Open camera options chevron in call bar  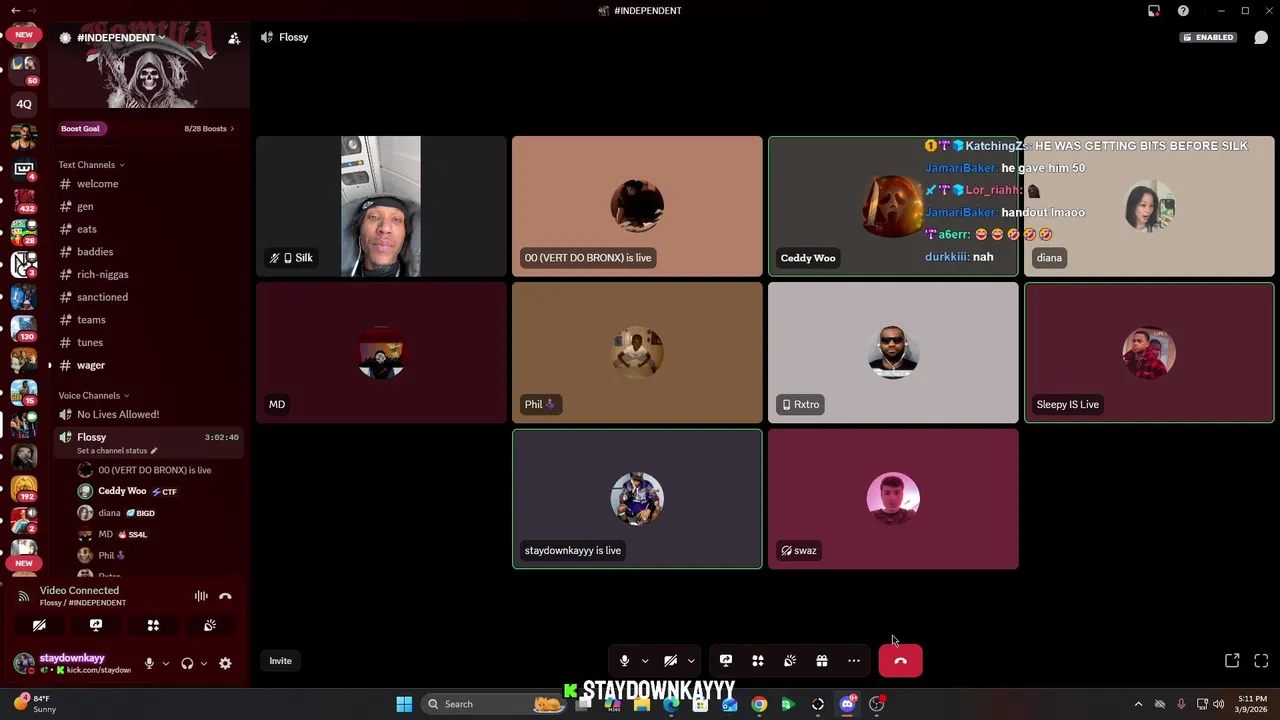(691, 661)
